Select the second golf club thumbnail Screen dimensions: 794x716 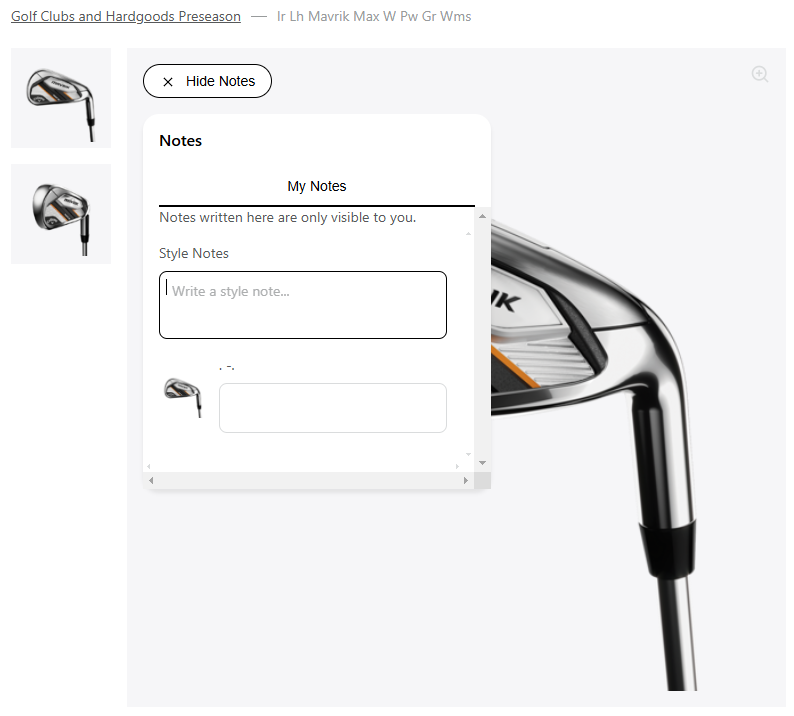click(61, 214)
